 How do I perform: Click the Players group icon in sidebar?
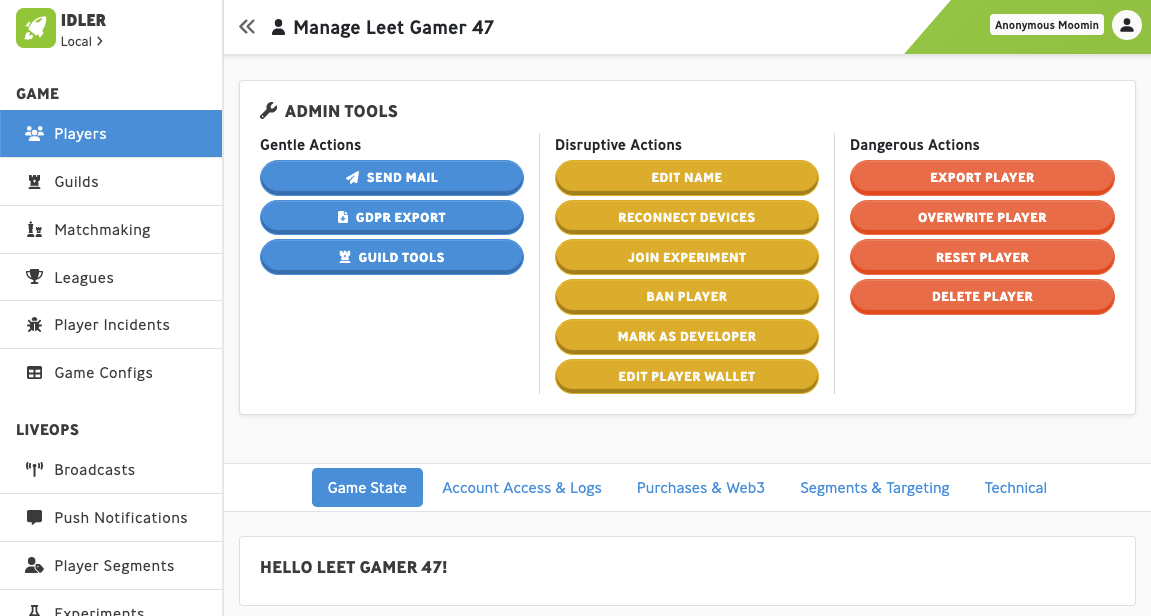pyautogui.click(x=34, y=134)
